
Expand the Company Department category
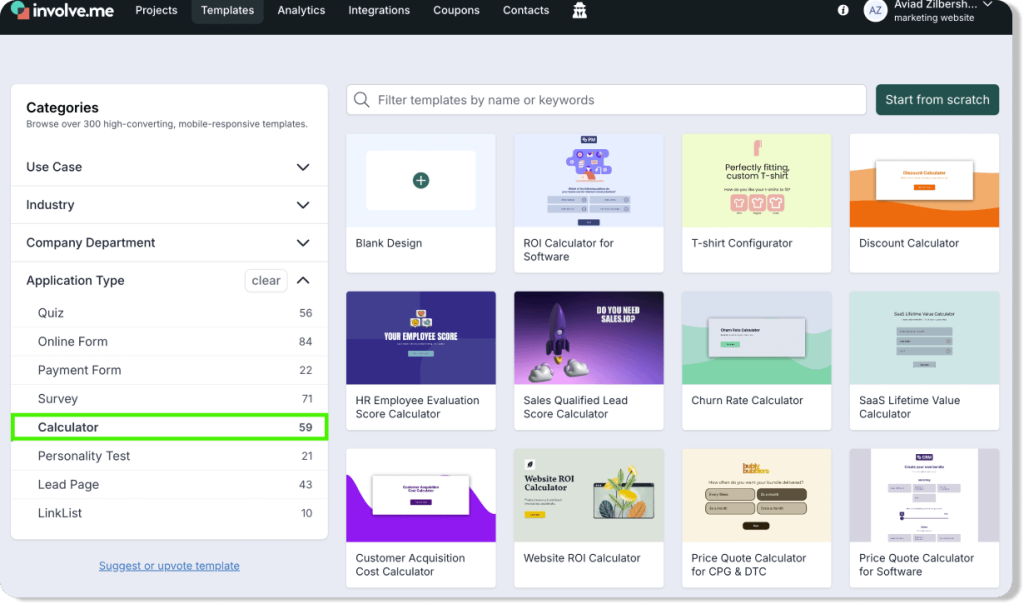(x=169, y=243)
